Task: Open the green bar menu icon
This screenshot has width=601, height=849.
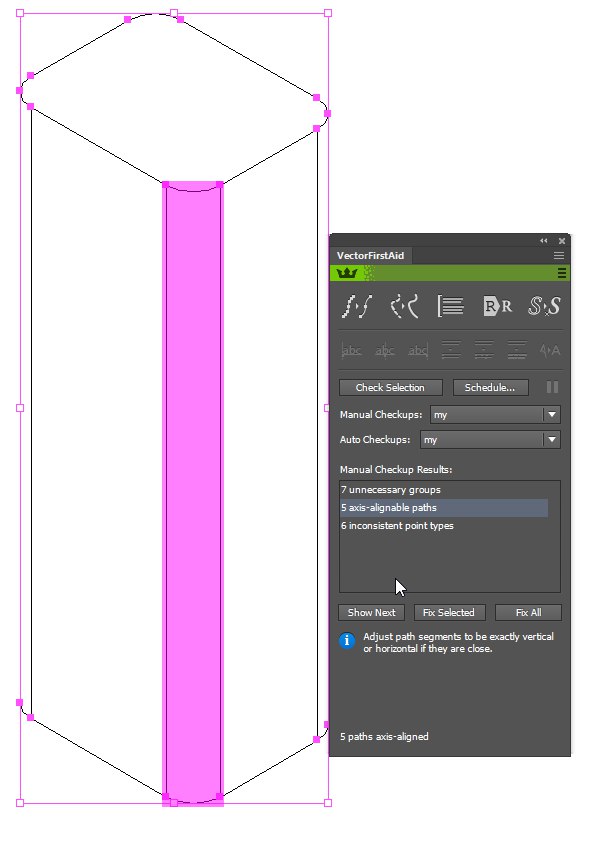Action: [561, 273]
